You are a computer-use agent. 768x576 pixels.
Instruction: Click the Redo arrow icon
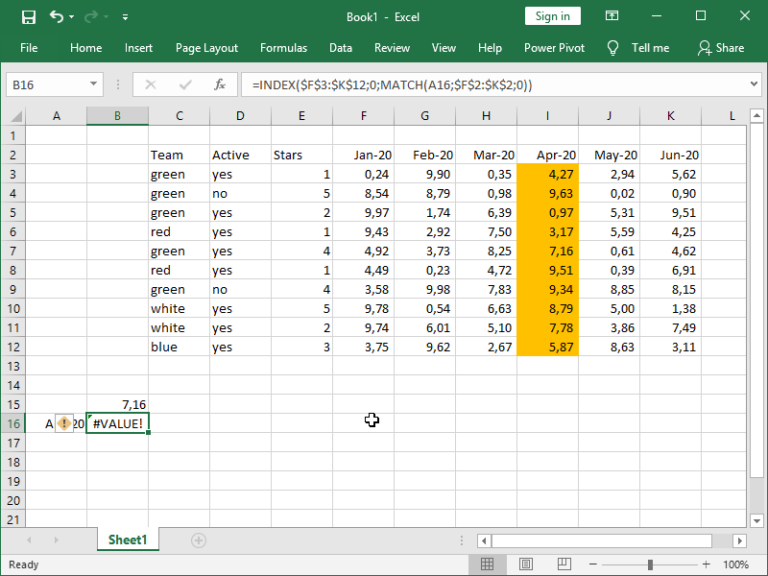[91, 17]
